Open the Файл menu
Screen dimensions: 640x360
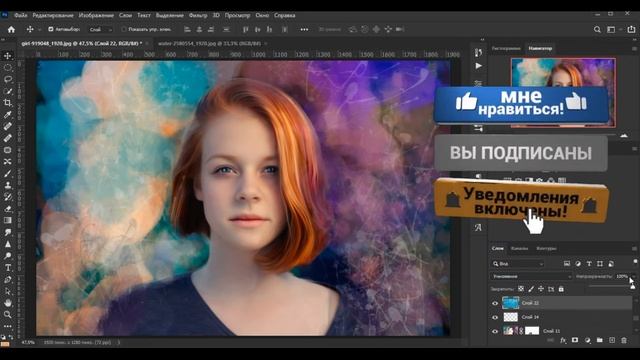coord(20,15)
